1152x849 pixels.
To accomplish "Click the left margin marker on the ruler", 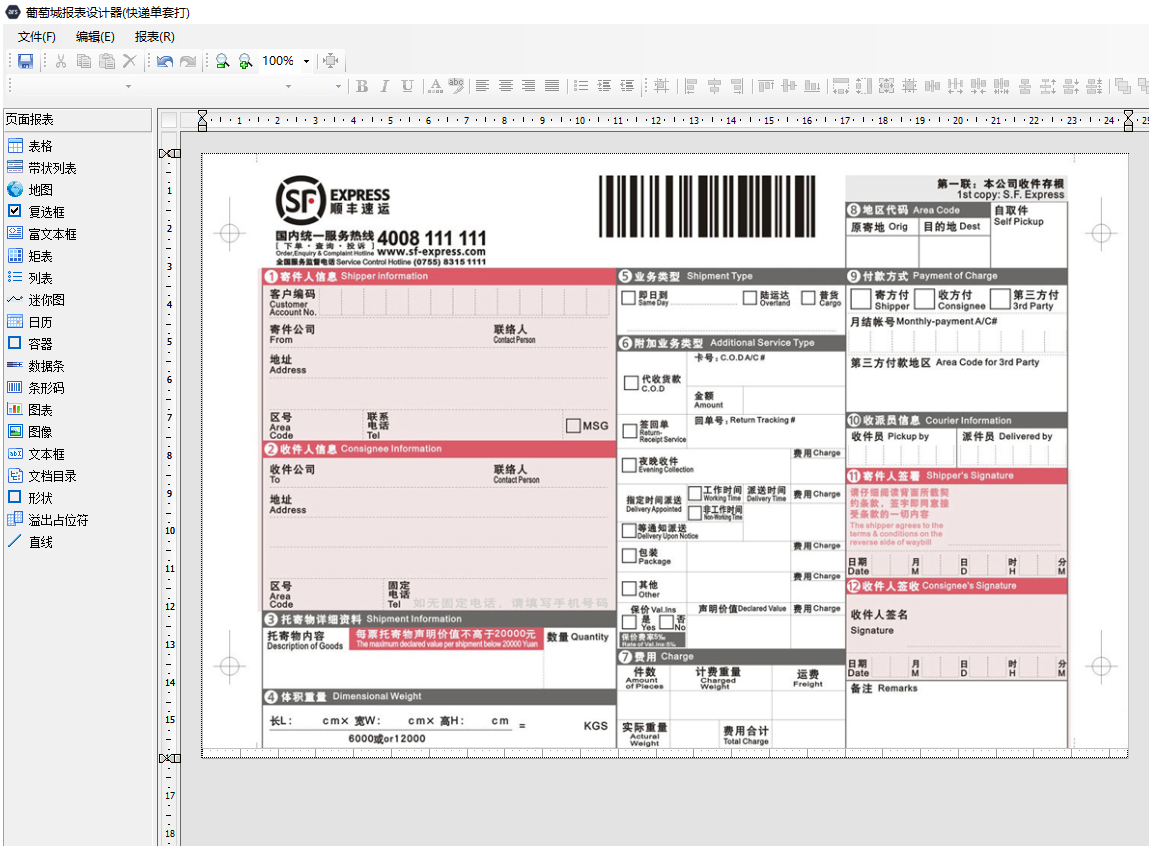I will point(203,120).
